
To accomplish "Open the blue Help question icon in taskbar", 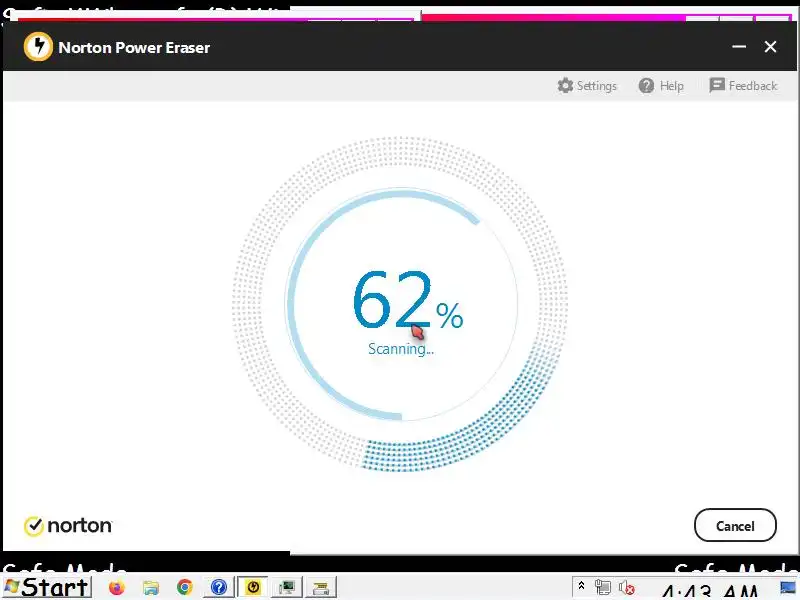I will [x=219, y=587].
